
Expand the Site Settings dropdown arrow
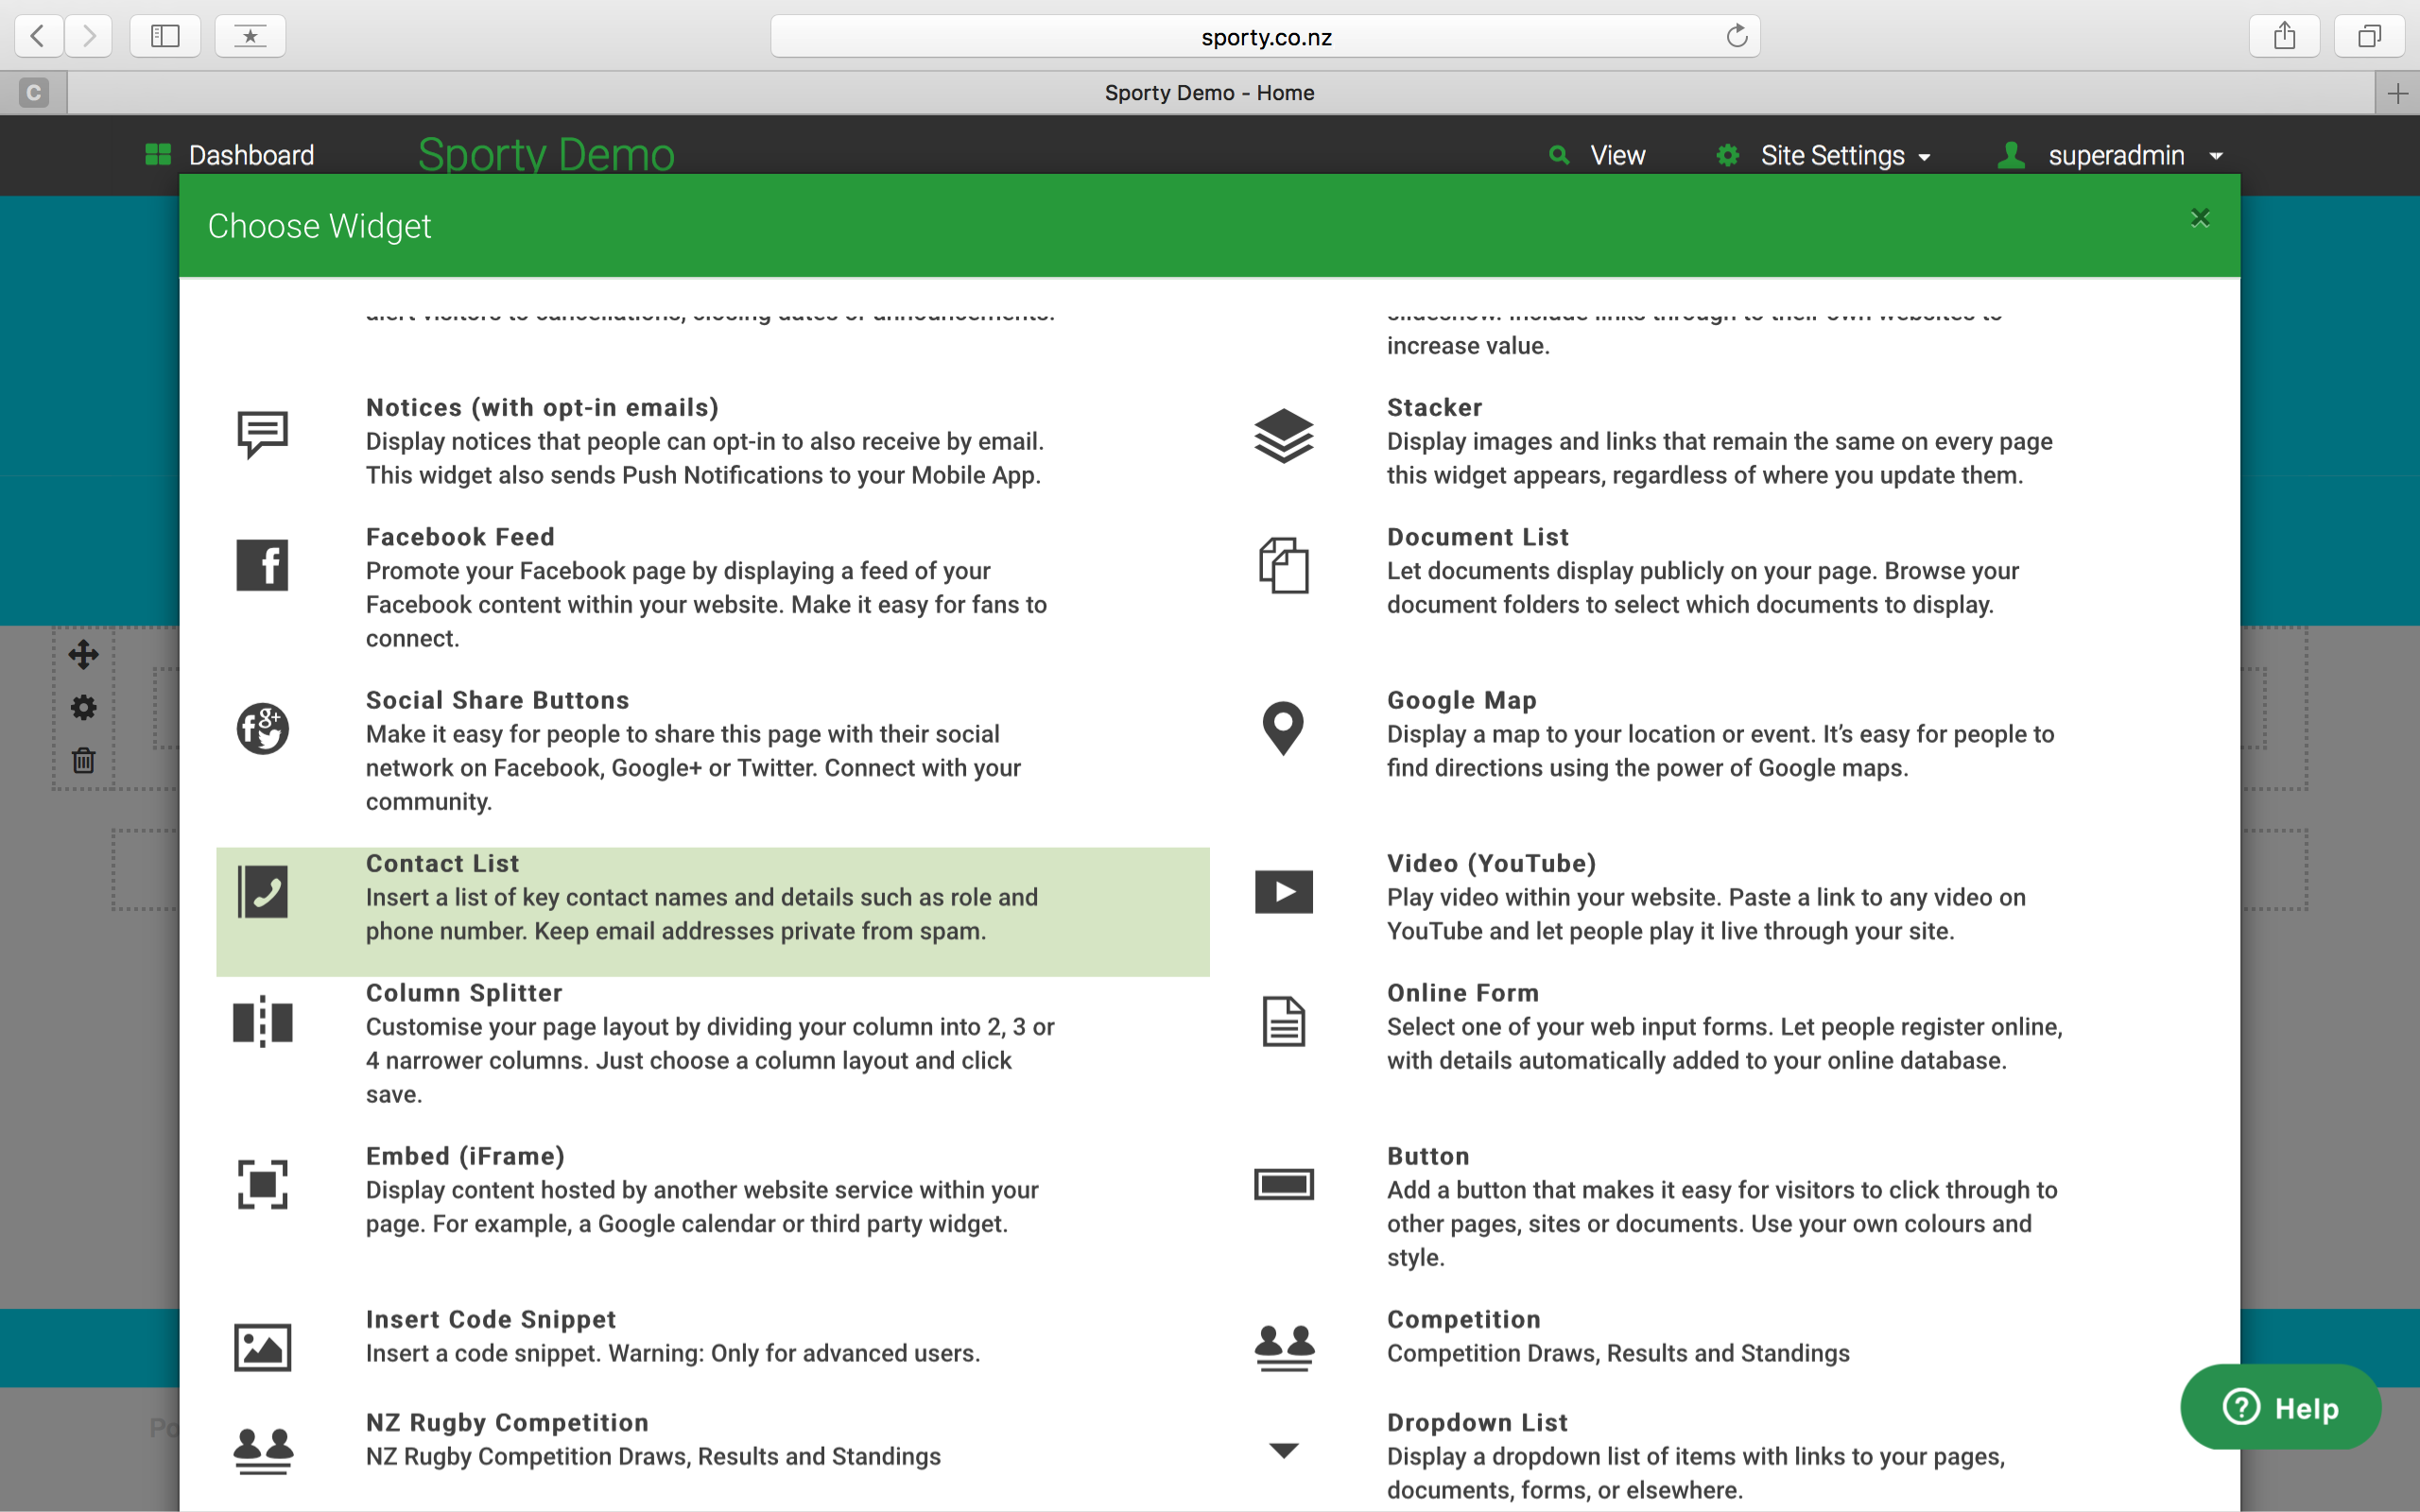1925,158
